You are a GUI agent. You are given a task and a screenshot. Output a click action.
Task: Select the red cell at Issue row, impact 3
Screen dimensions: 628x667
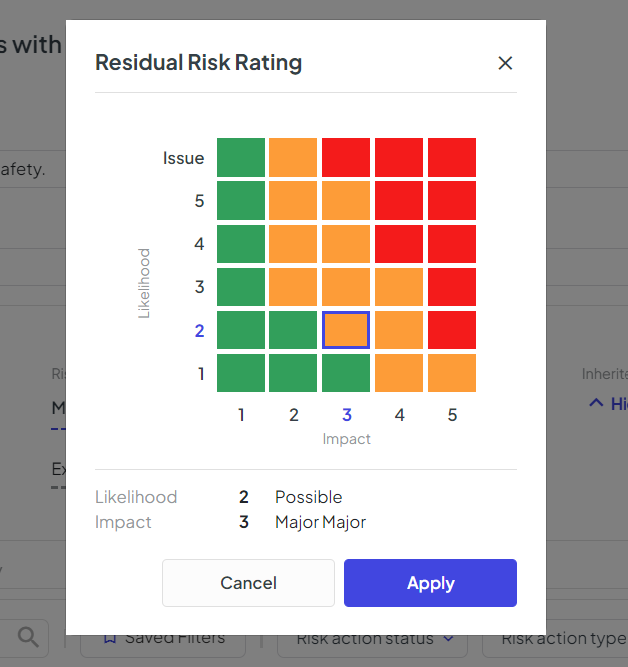[x=346, y=157]
